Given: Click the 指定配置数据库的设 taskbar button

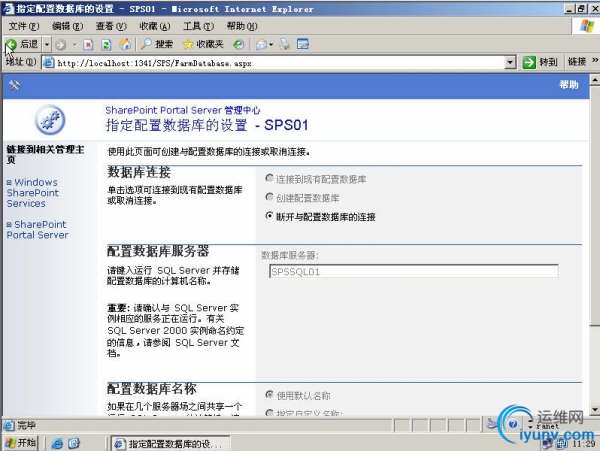Looking at the screenshot, I should point(170,444).
